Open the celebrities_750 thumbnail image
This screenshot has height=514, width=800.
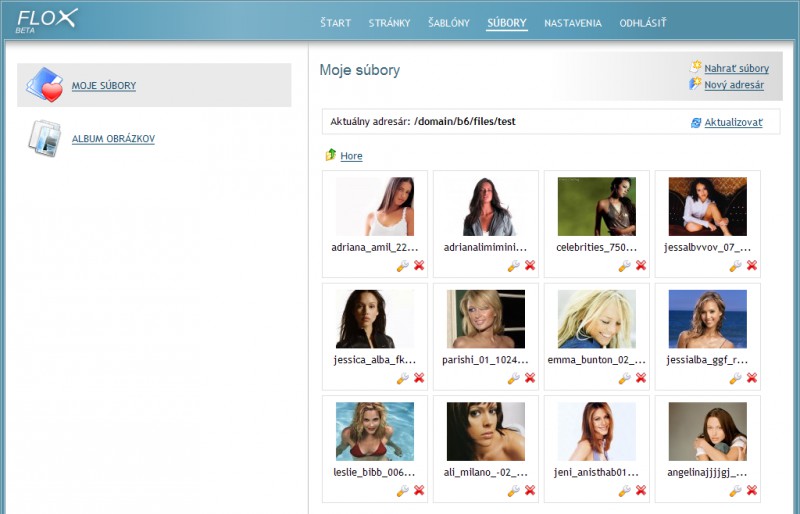pyautogui.click(x=596, y=206)
